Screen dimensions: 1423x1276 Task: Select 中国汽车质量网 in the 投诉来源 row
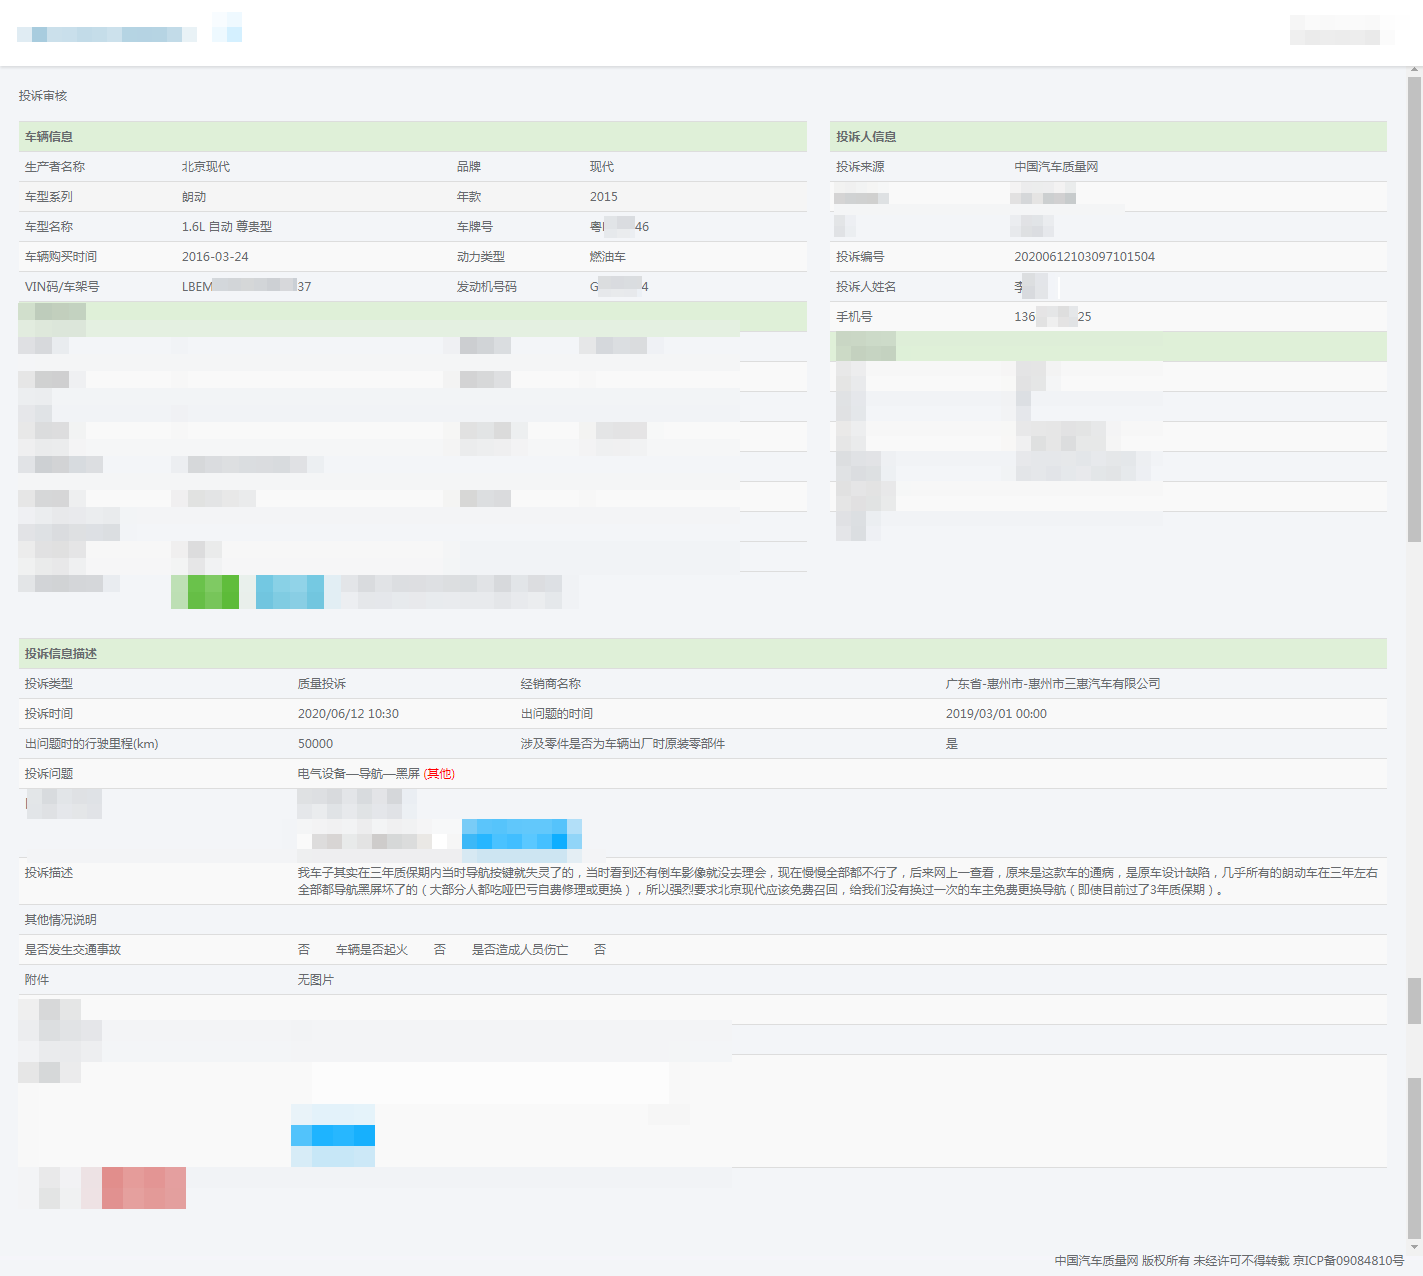point(1056,167)
